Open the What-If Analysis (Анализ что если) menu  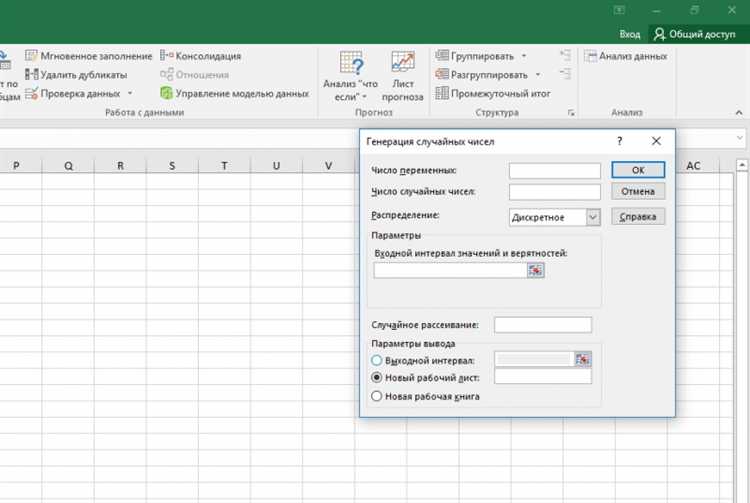(351, 77)
